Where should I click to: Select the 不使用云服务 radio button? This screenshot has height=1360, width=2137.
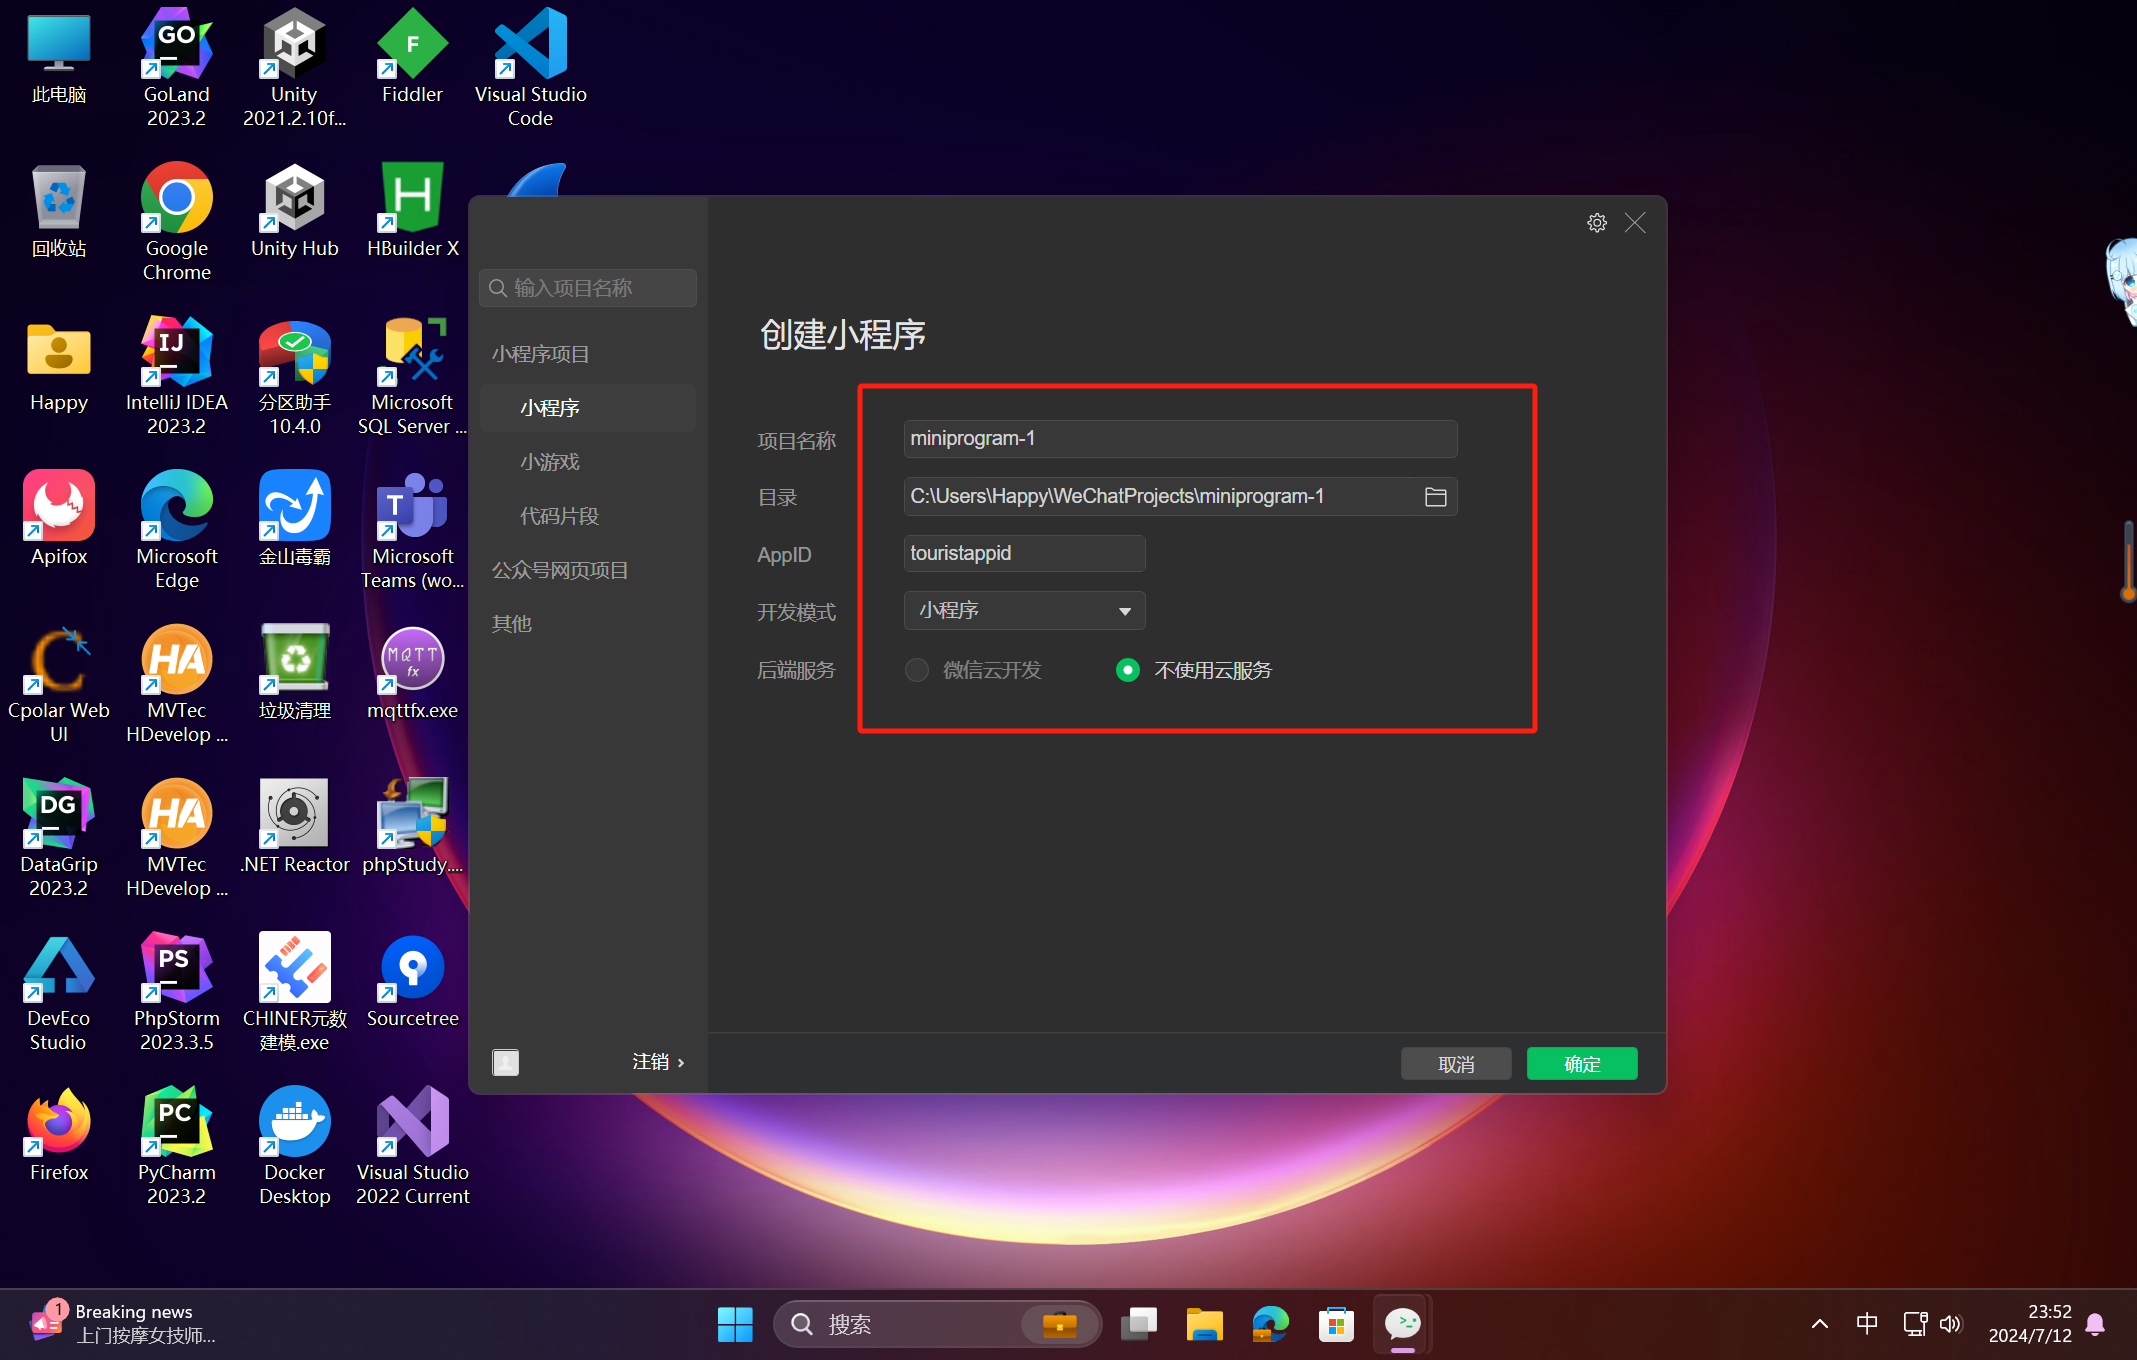coord(1127,670)
